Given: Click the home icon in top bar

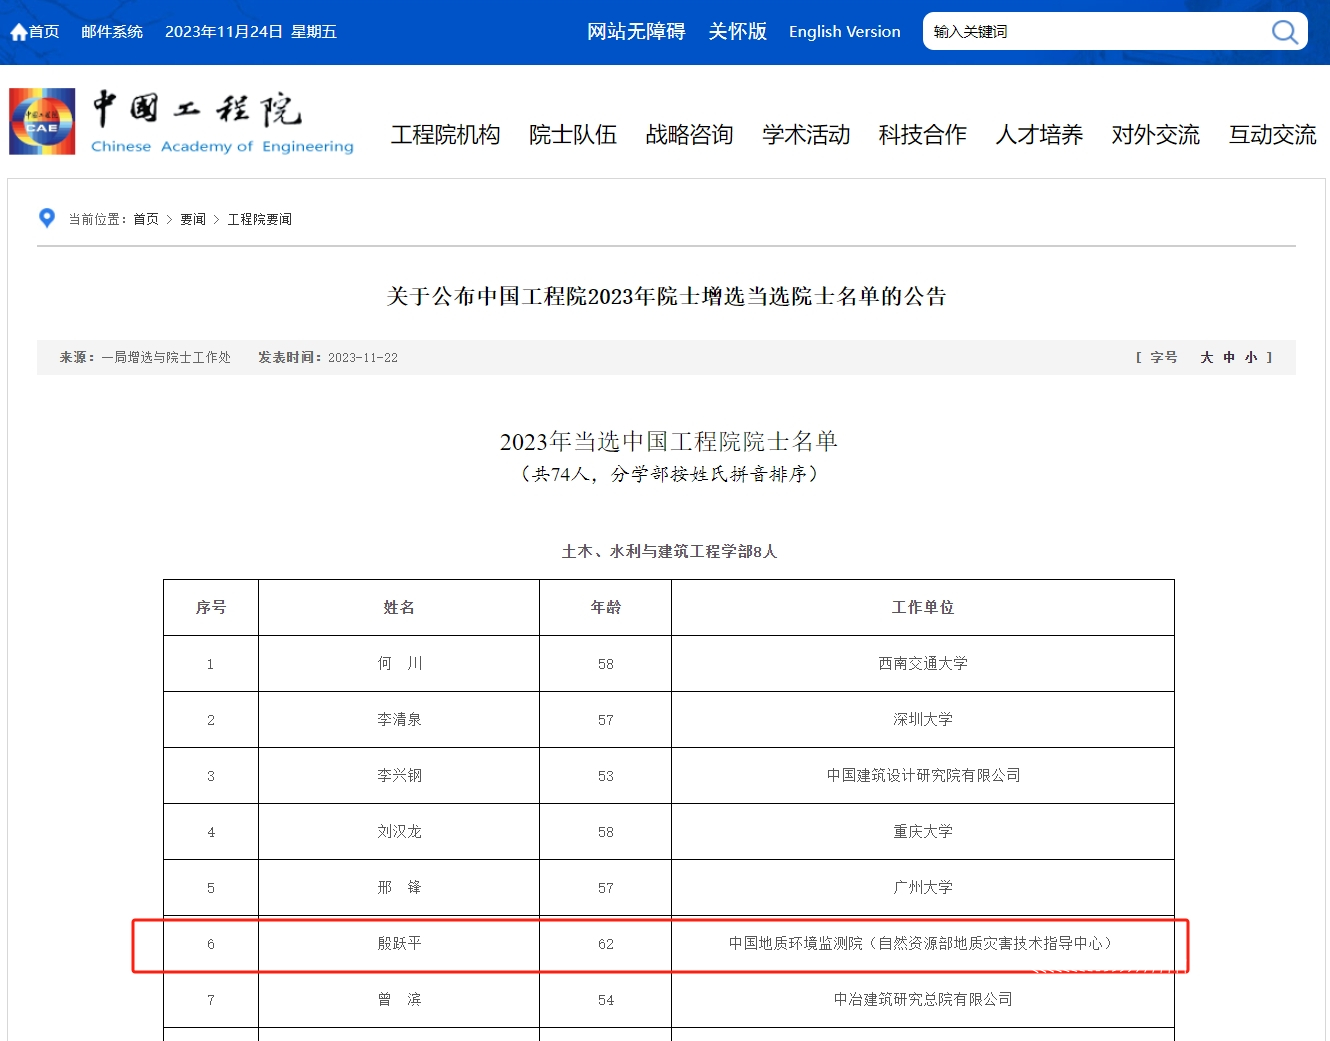Looking at the screenshot, I should [x=18, y=32].
